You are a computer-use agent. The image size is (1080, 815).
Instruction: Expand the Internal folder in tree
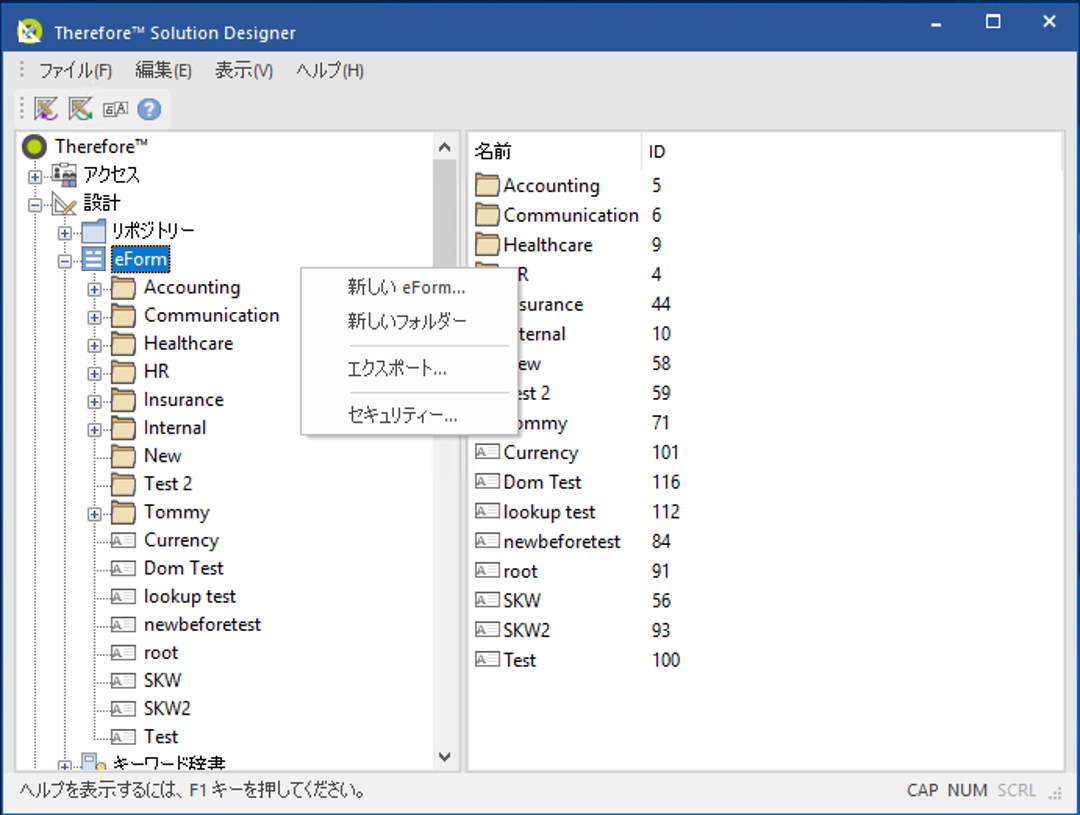tap(94, 430)
